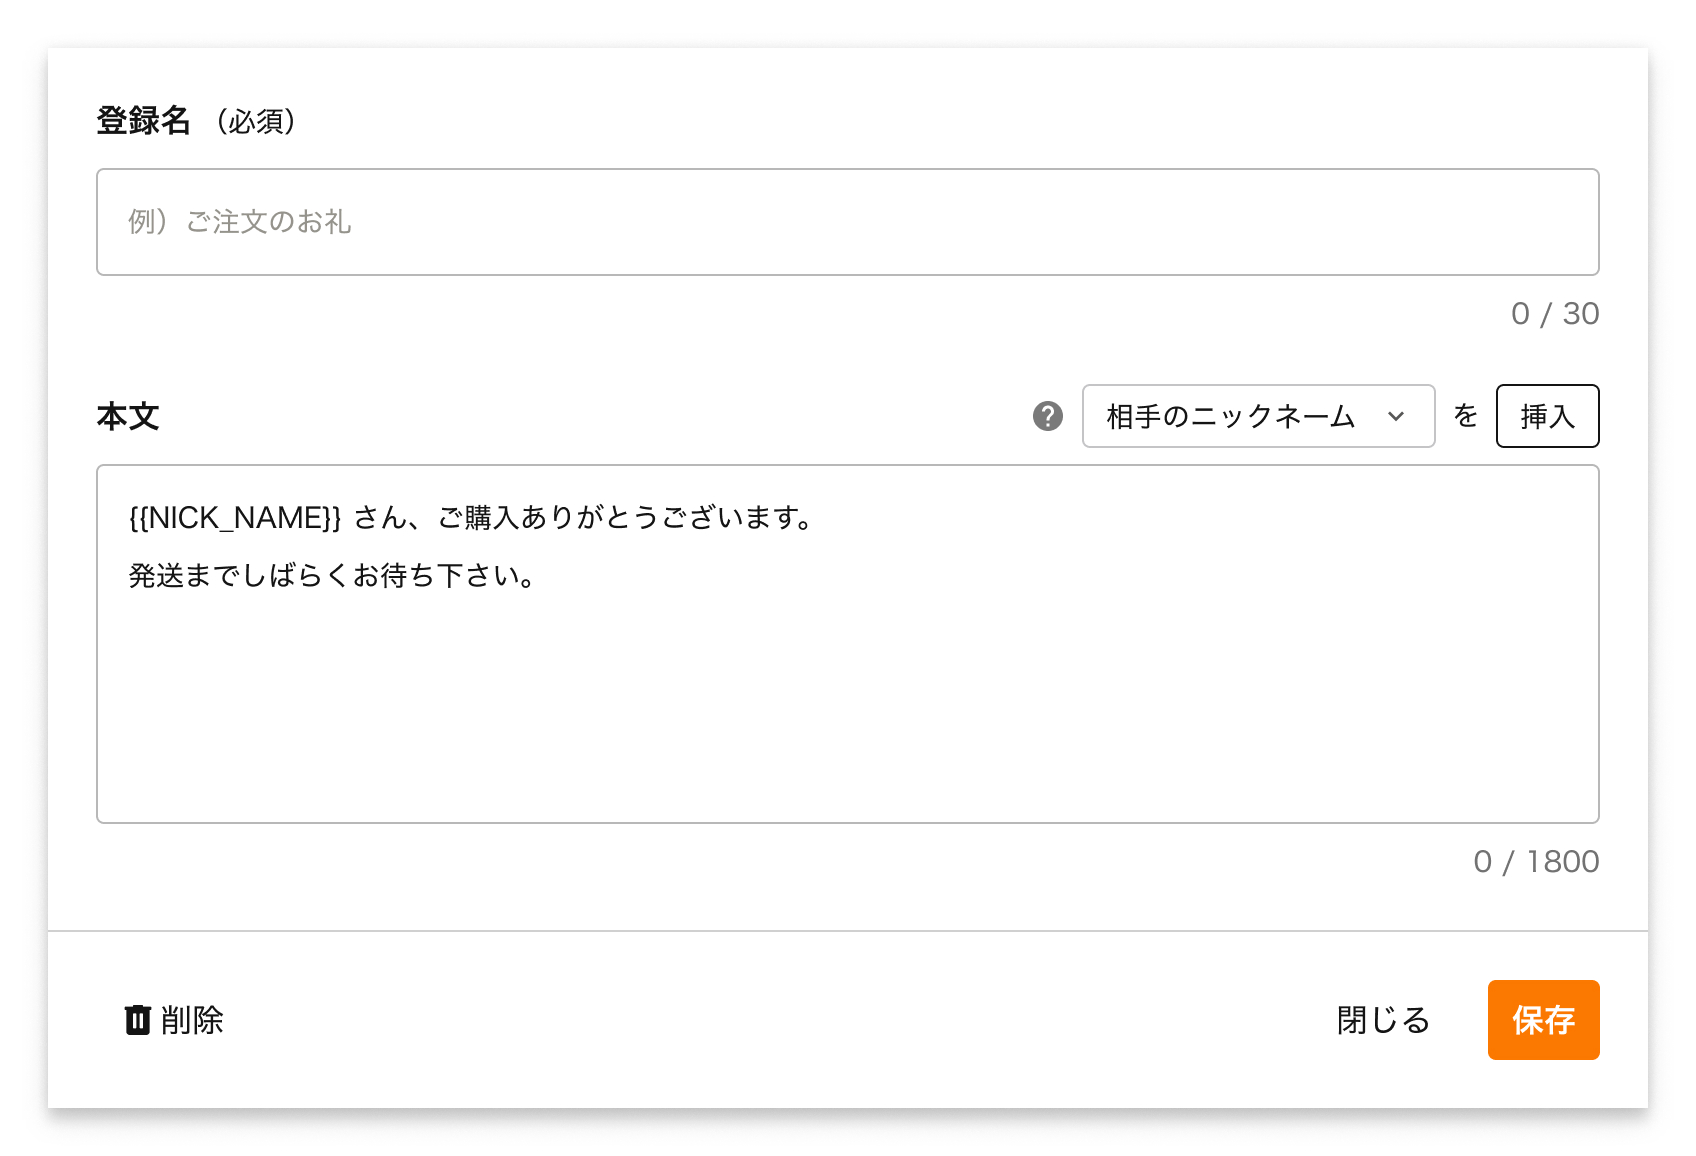Screen dimensions: 1696x1156
Task: Expand the chevron arrow in nickname dropdown
Action: pyautogui.click(x=1396, y=416)
